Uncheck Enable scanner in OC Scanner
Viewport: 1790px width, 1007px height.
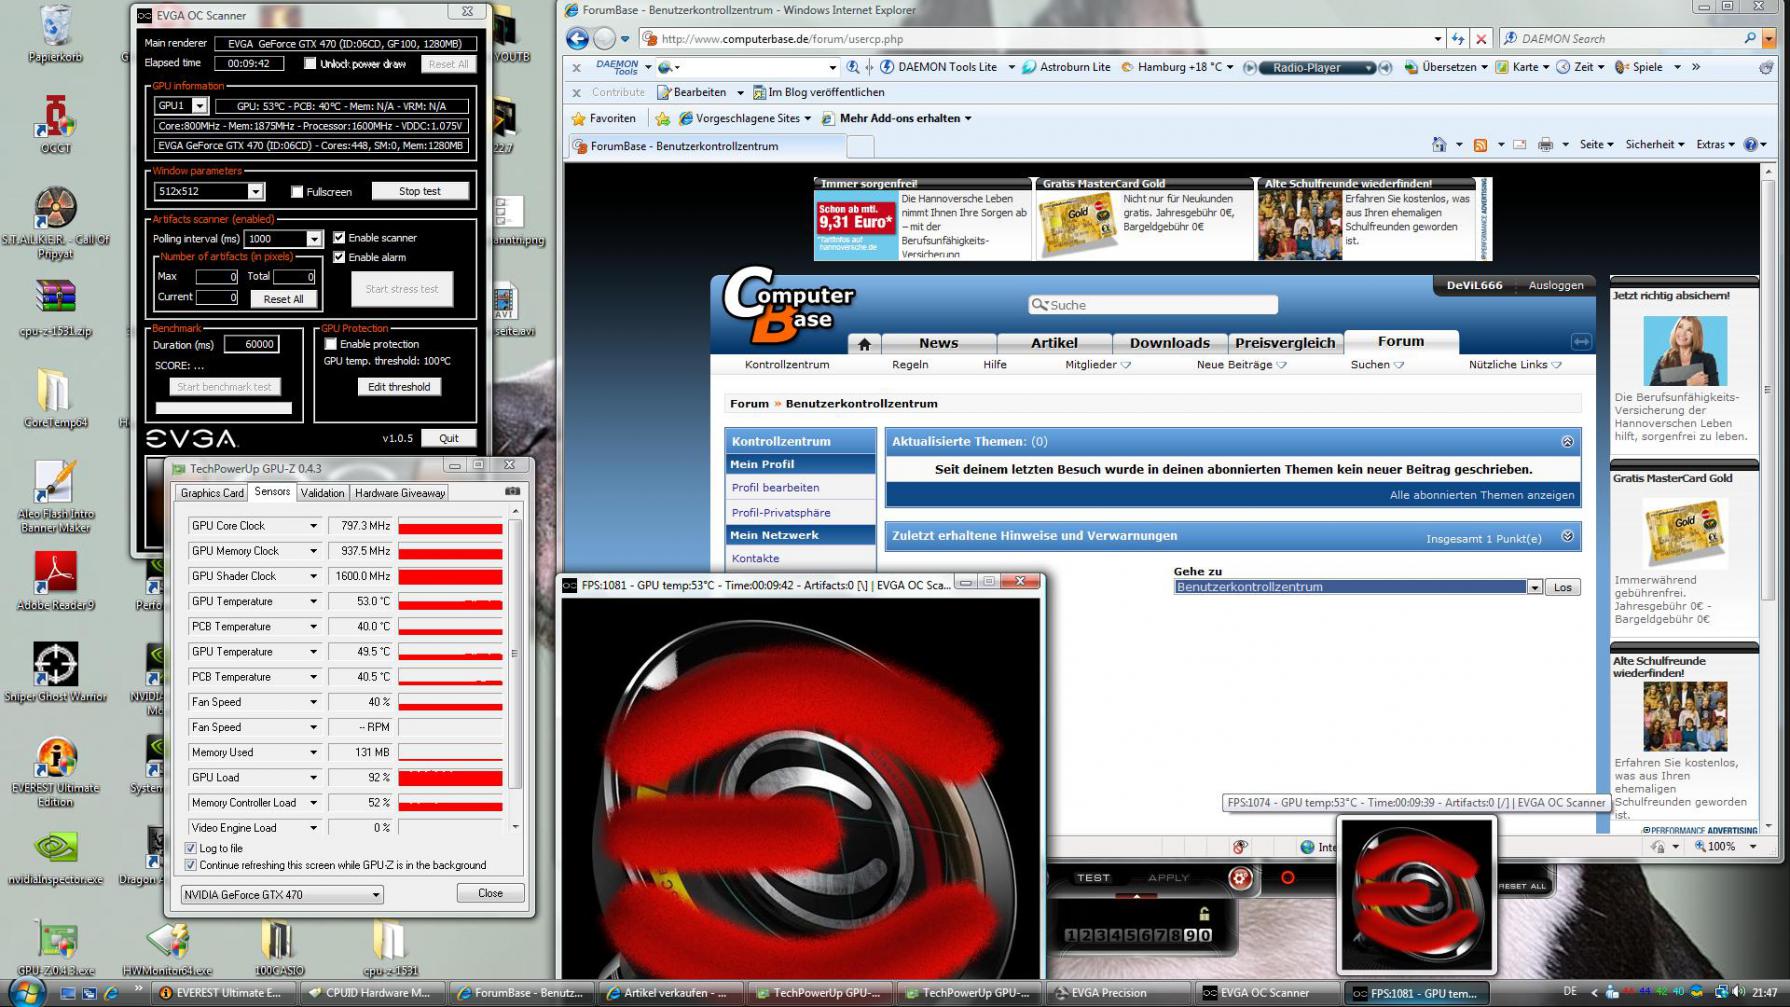click(x=339, y=237)
